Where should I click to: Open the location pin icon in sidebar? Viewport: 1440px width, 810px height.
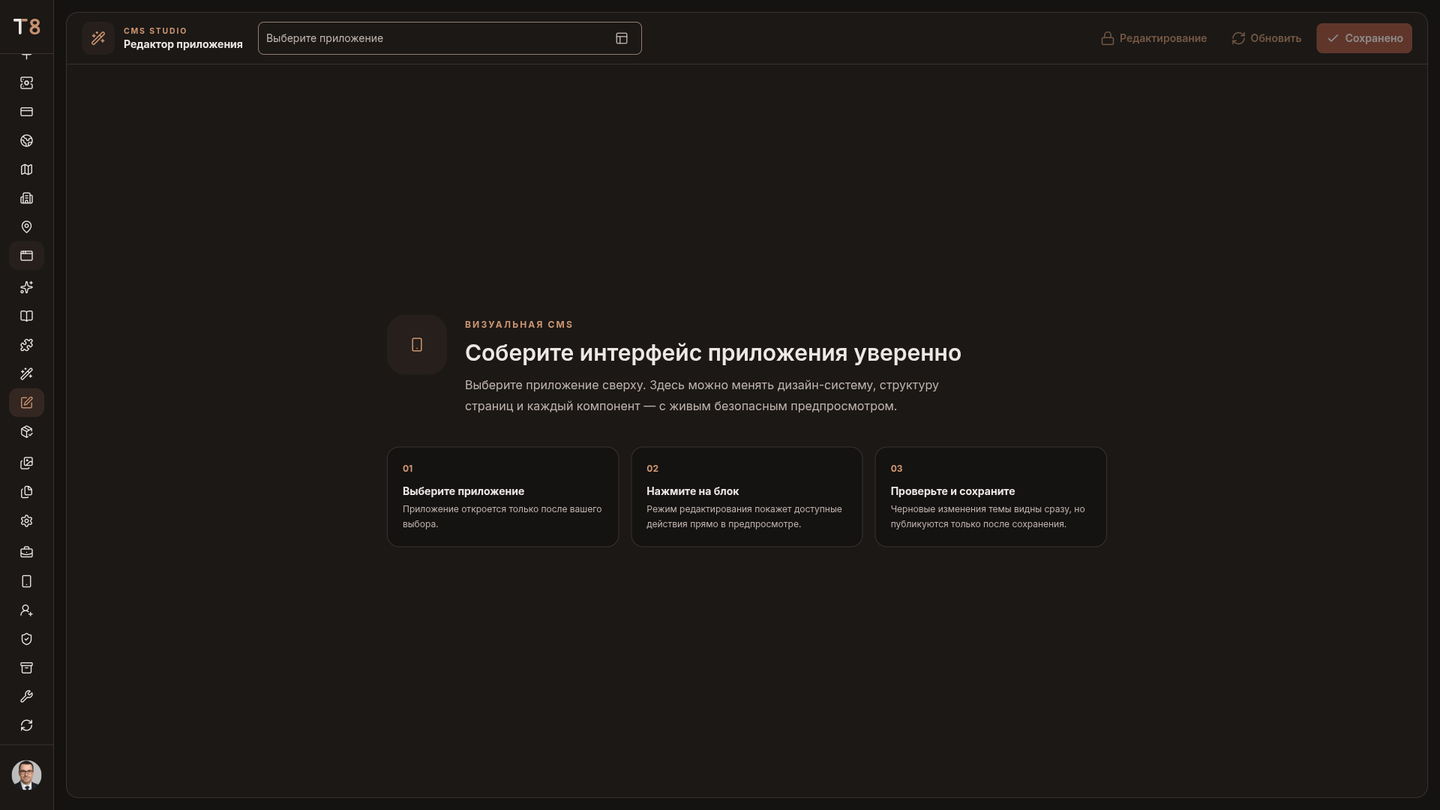pos(27,227)
